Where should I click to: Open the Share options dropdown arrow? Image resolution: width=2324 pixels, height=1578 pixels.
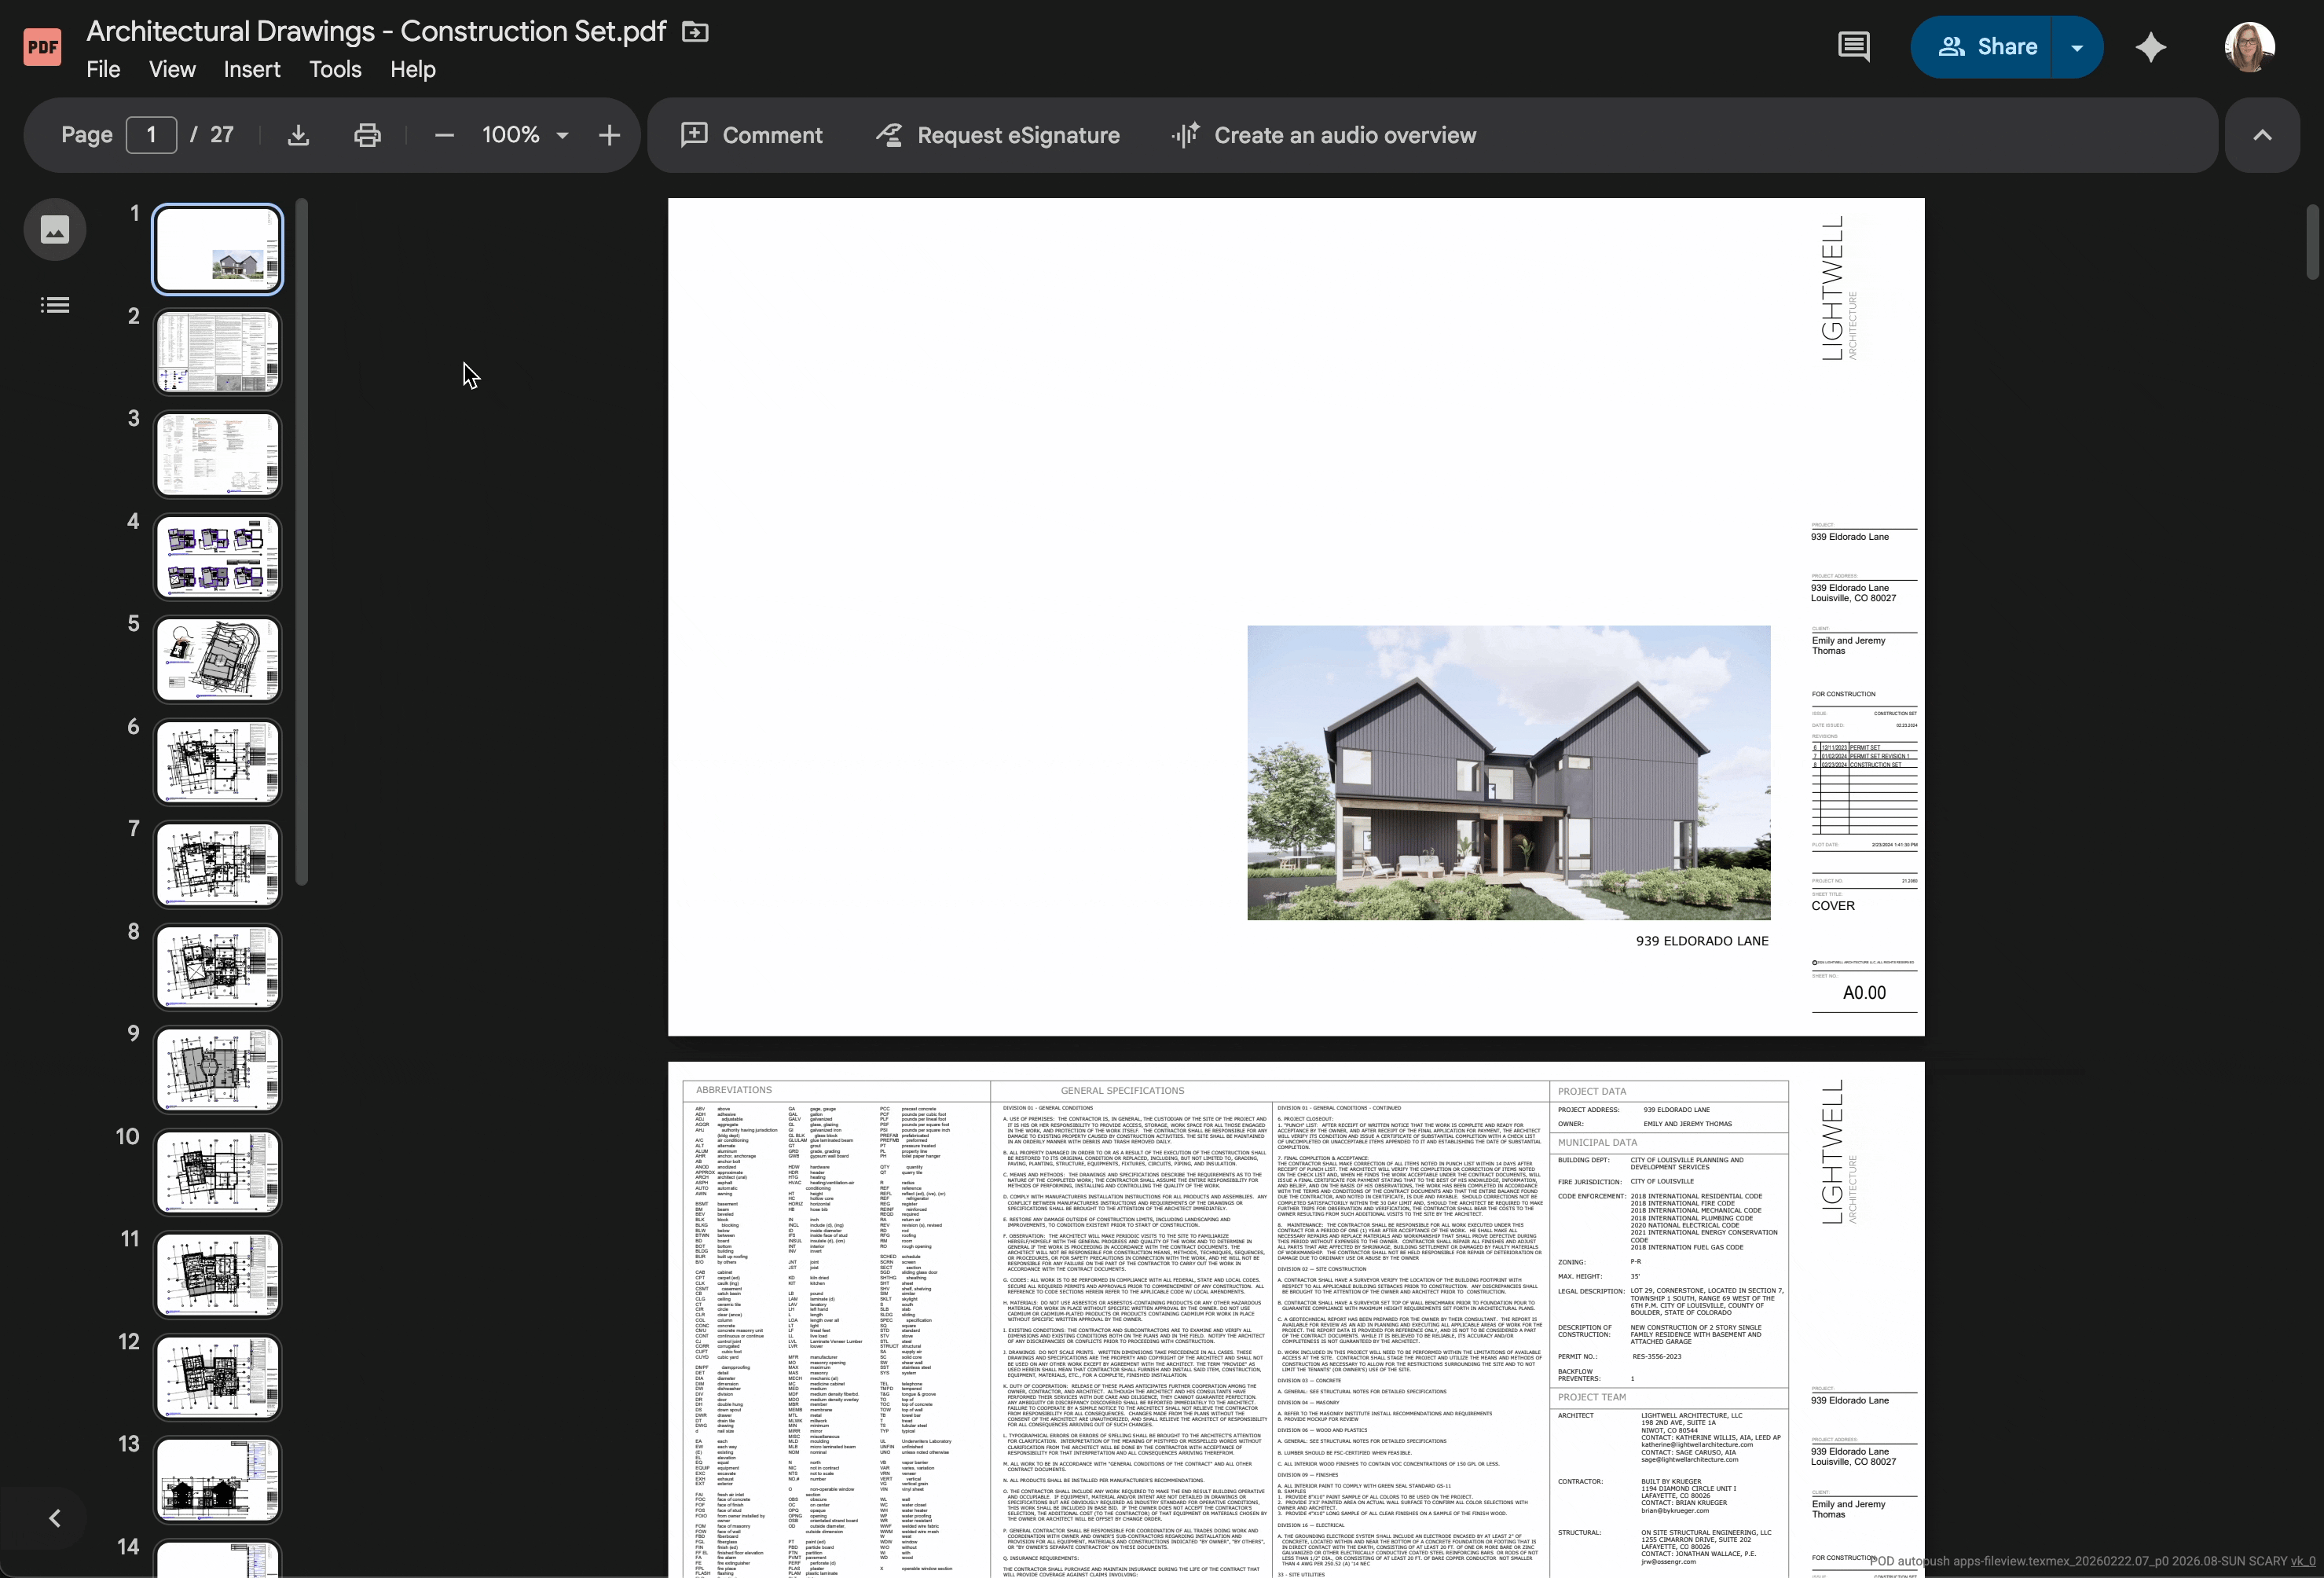coord(2077,46)
